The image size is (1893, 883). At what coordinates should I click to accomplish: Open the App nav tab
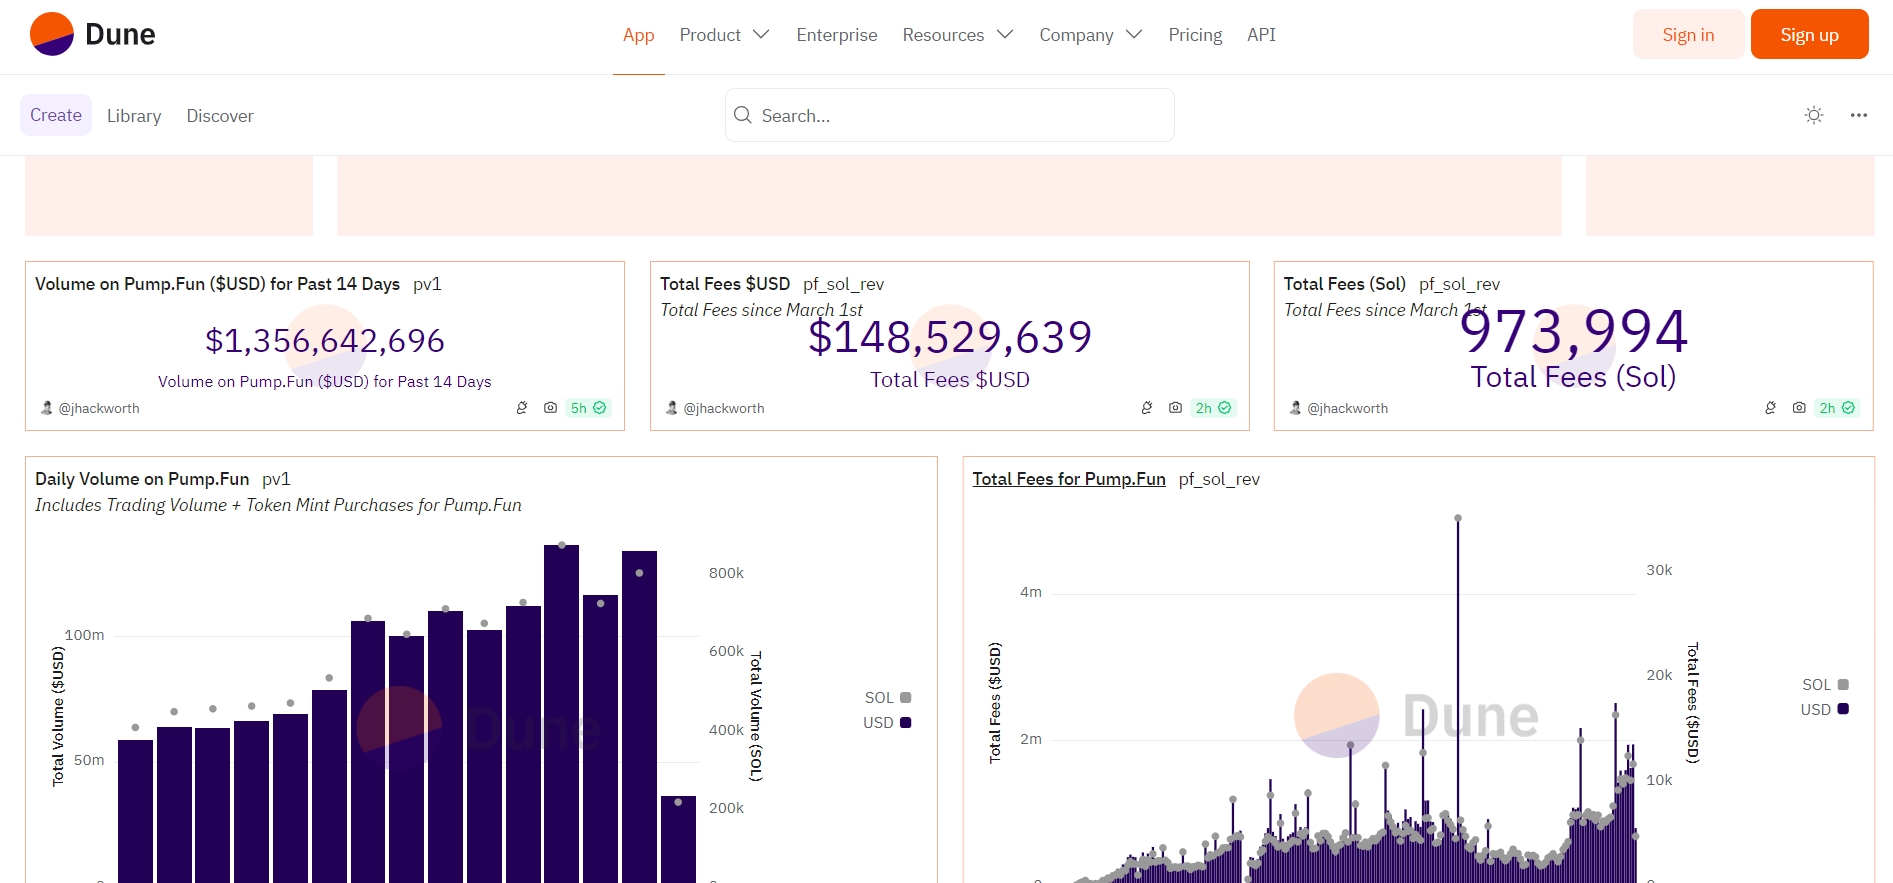point(638,35)
